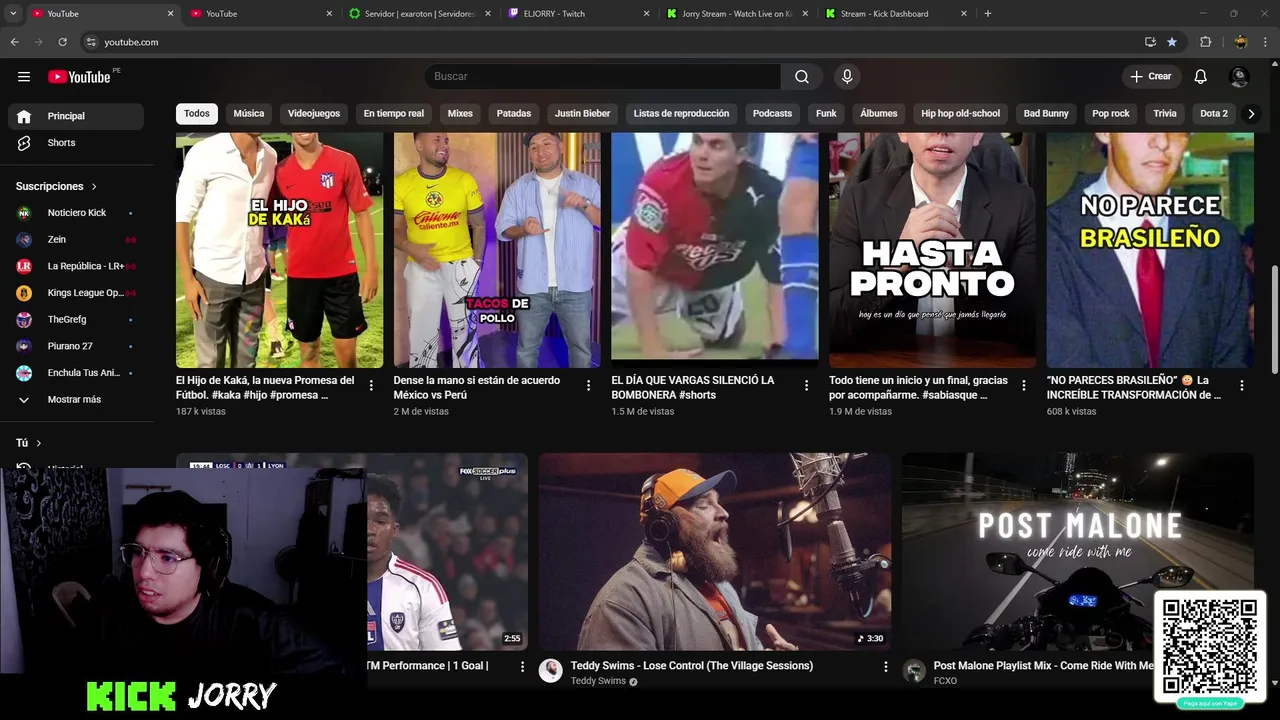This screenshot has height=720, width=1280.
Task: Bookmark page with star icon
Action: point(1172,42)
